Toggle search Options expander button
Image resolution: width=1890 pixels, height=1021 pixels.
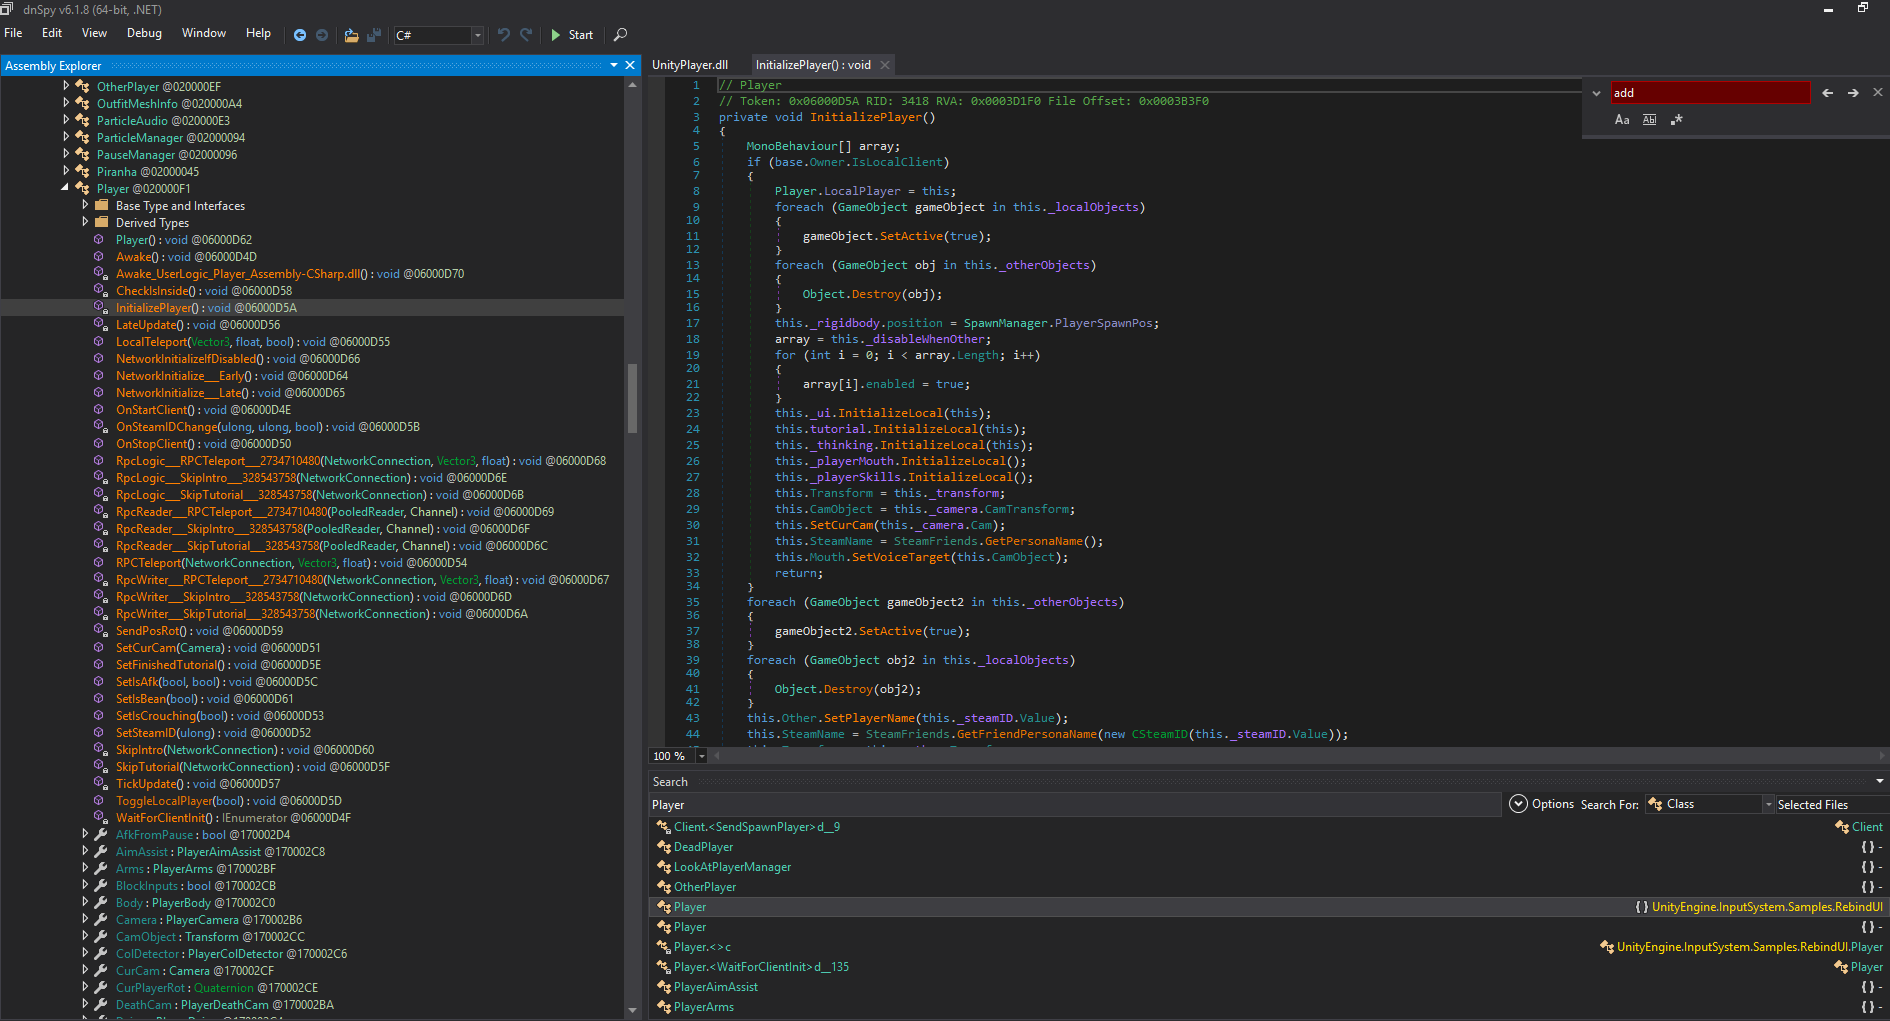coord(1518,804)
